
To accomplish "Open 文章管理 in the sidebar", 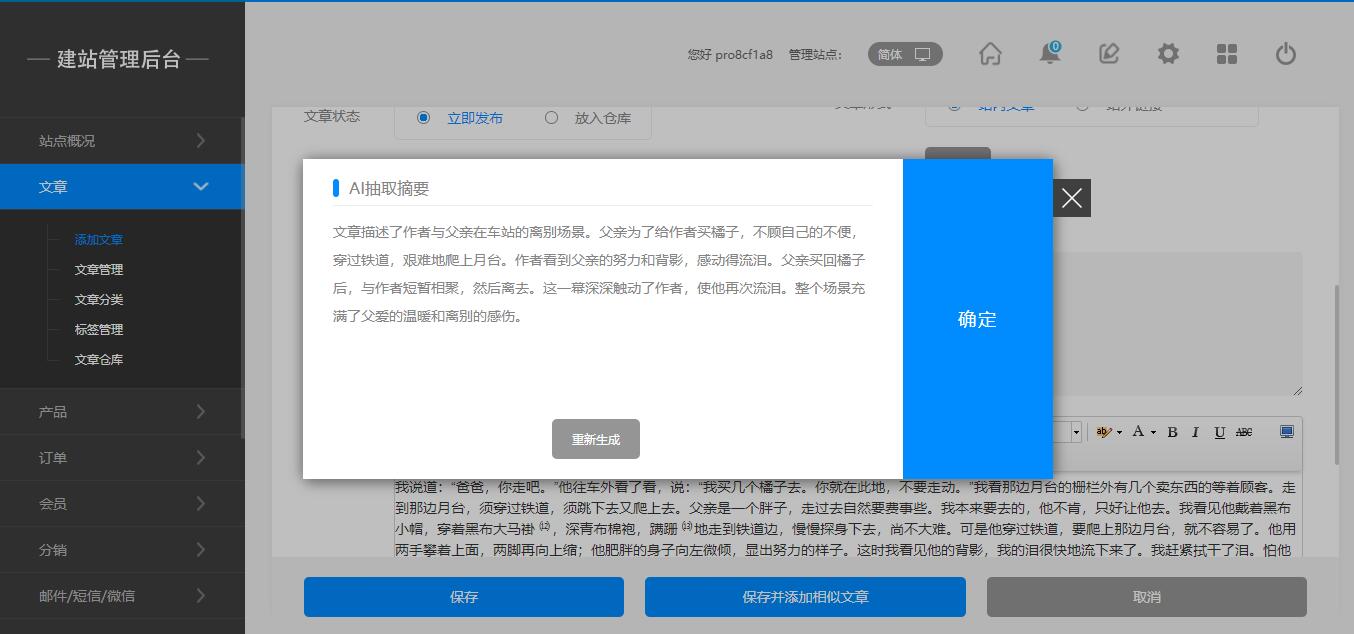I will [x=99, y=270].
